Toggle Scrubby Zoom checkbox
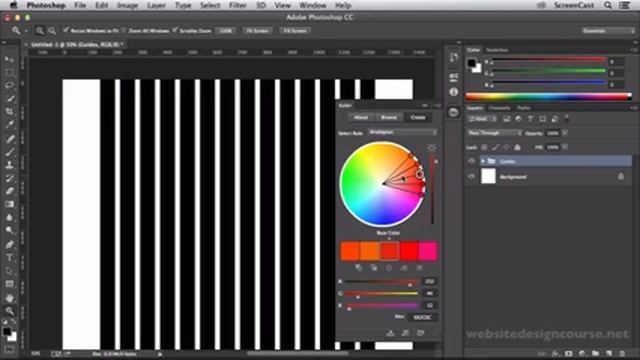This screenshot has width=640, height=360. (x=175, y=30)
